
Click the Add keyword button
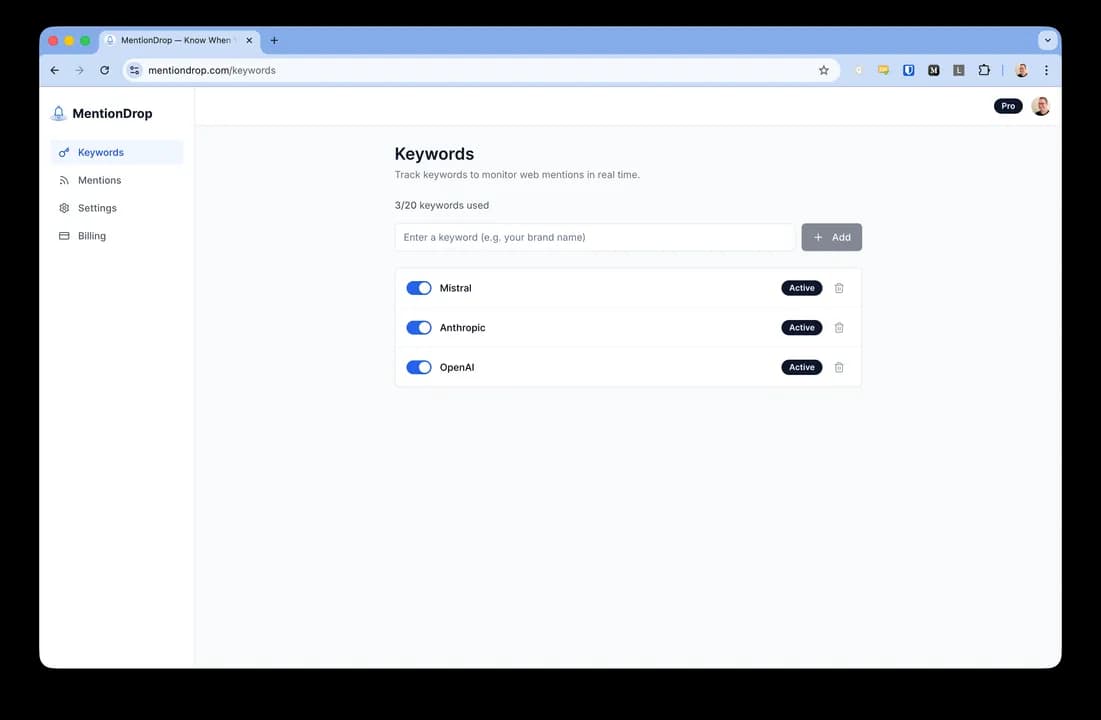coord(831,237)
